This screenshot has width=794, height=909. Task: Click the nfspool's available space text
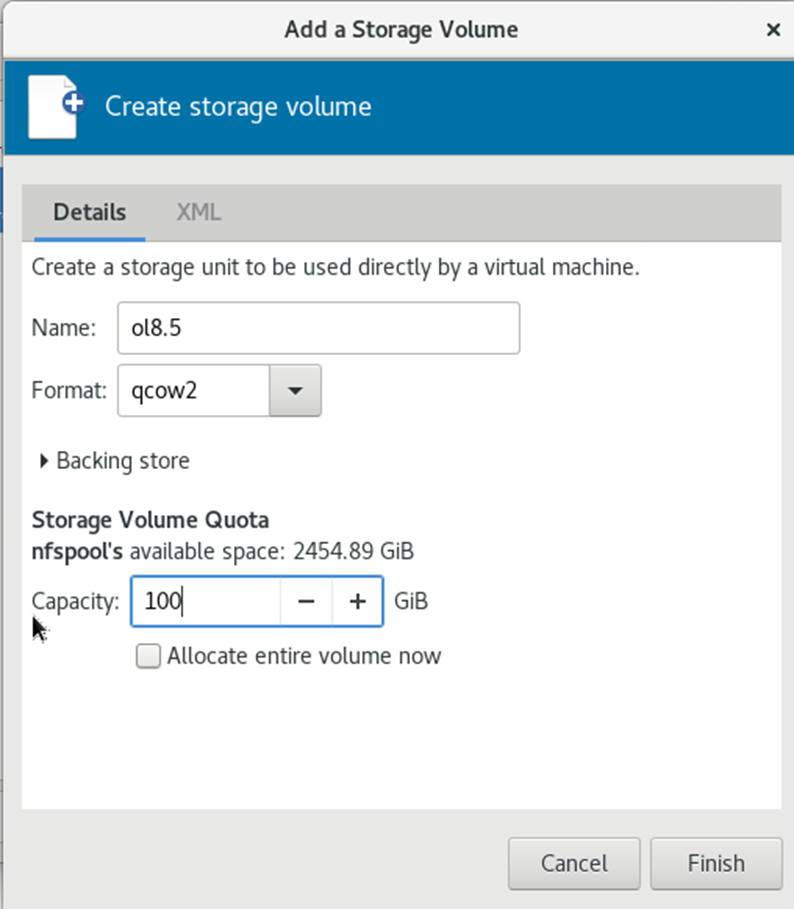[x=223, y=551]
